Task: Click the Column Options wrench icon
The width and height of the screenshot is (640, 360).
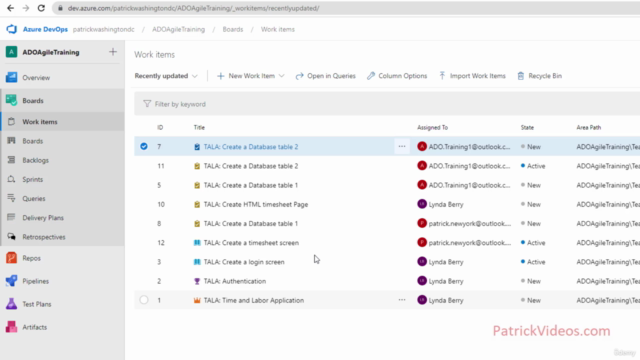Action: click(x=371, y=76)
